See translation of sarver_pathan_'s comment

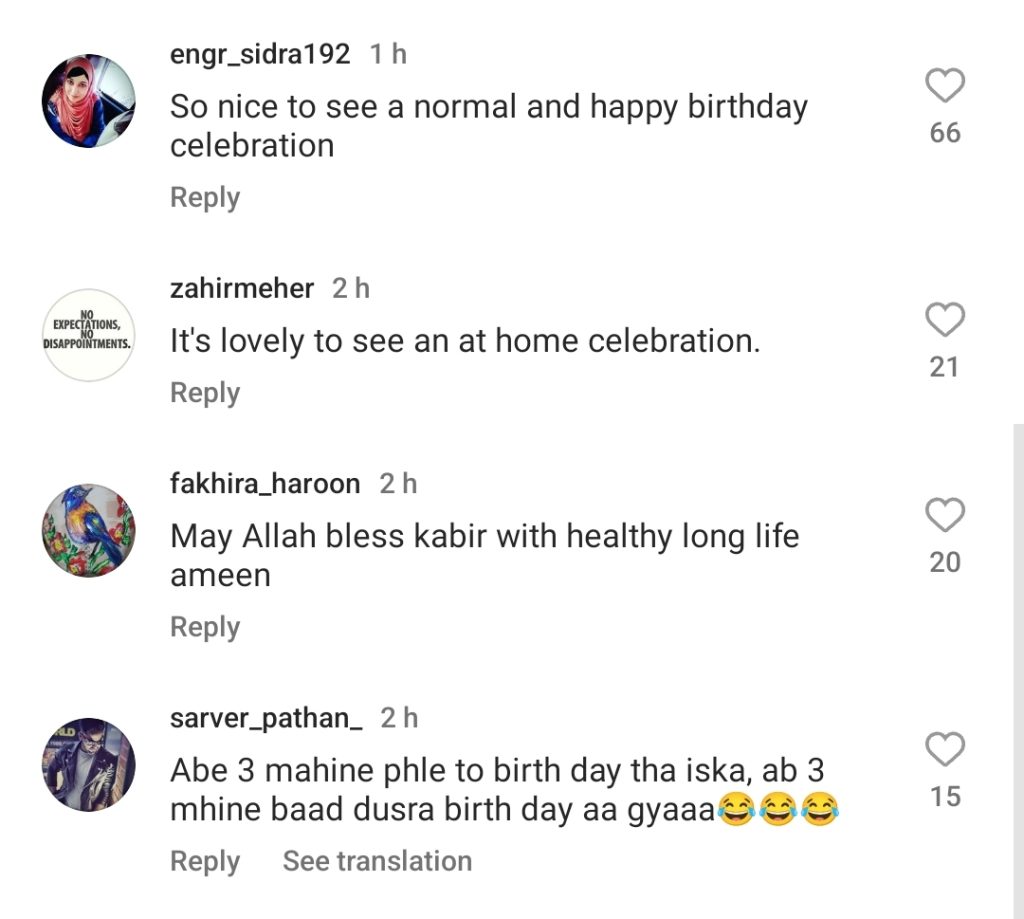pyautogui.click(x=377, y=861)
